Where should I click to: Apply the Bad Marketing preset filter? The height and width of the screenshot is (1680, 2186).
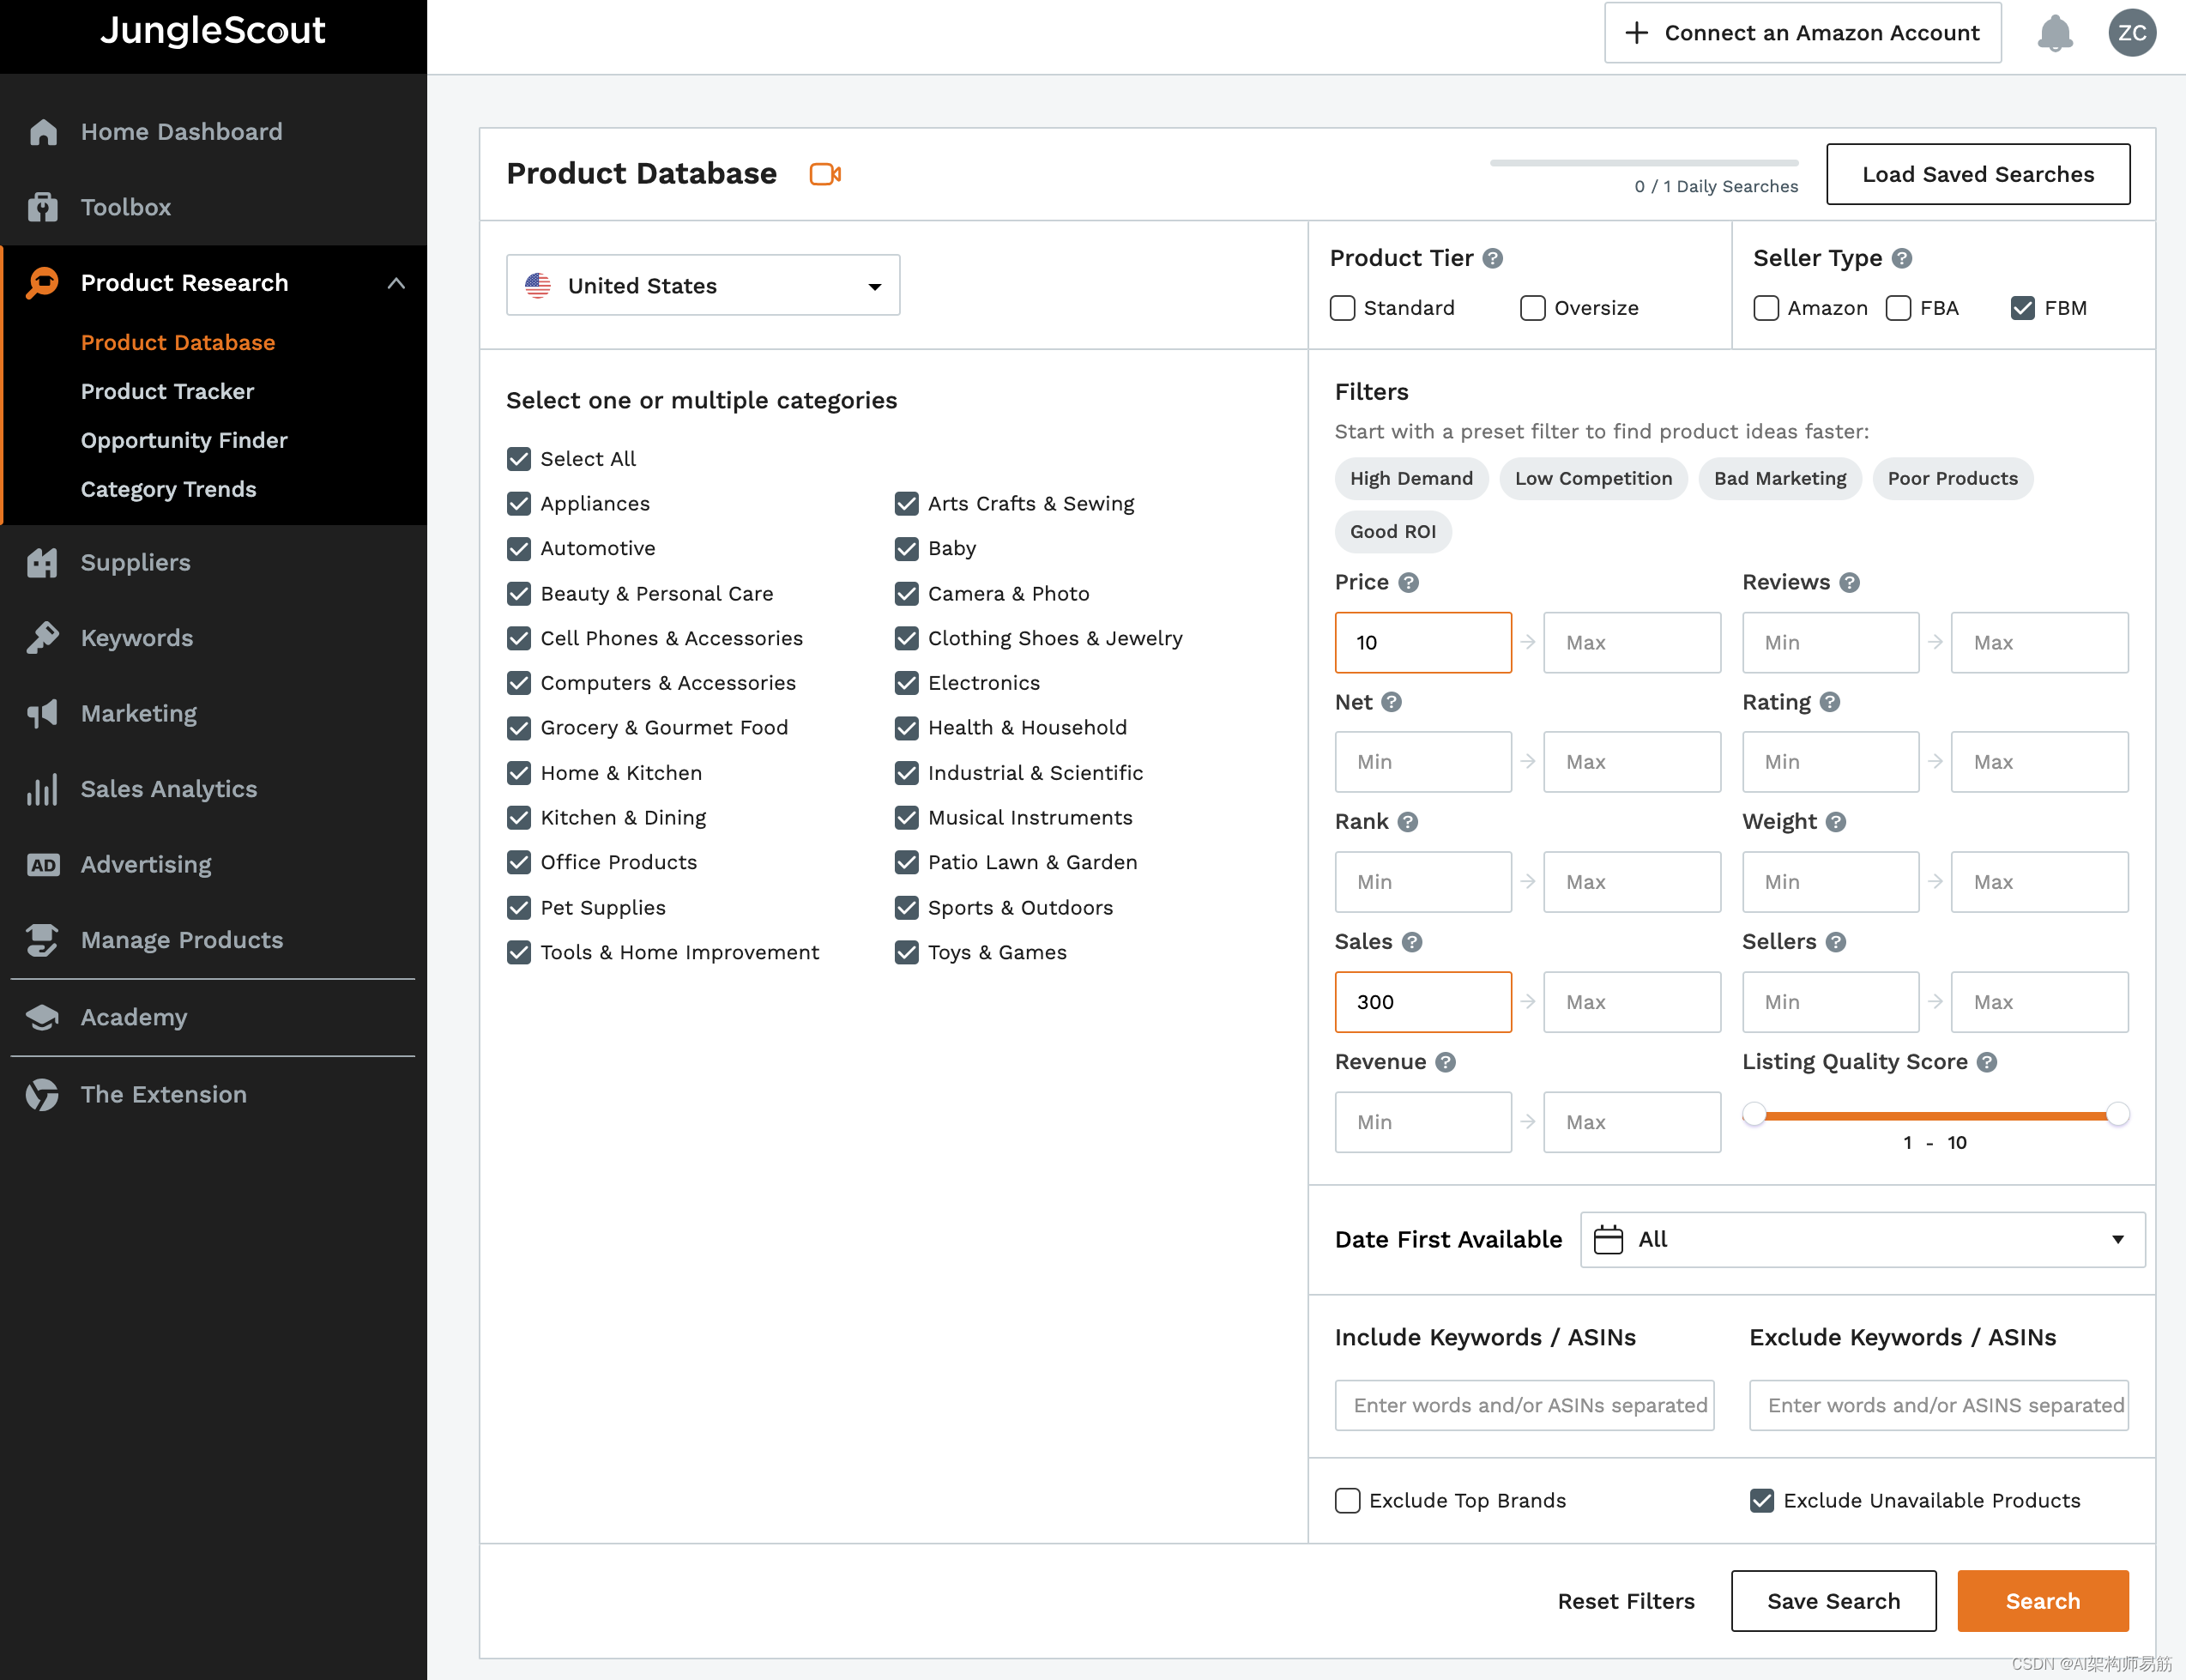[1780, 478]
